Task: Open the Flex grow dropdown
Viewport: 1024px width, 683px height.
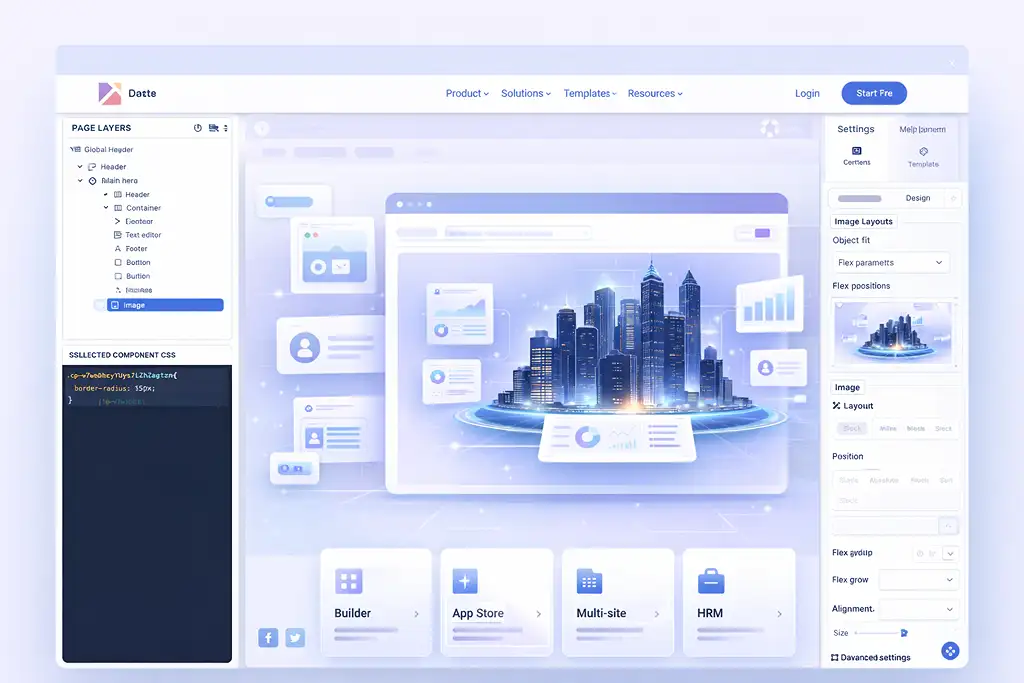Action: (x=918, y=580)
